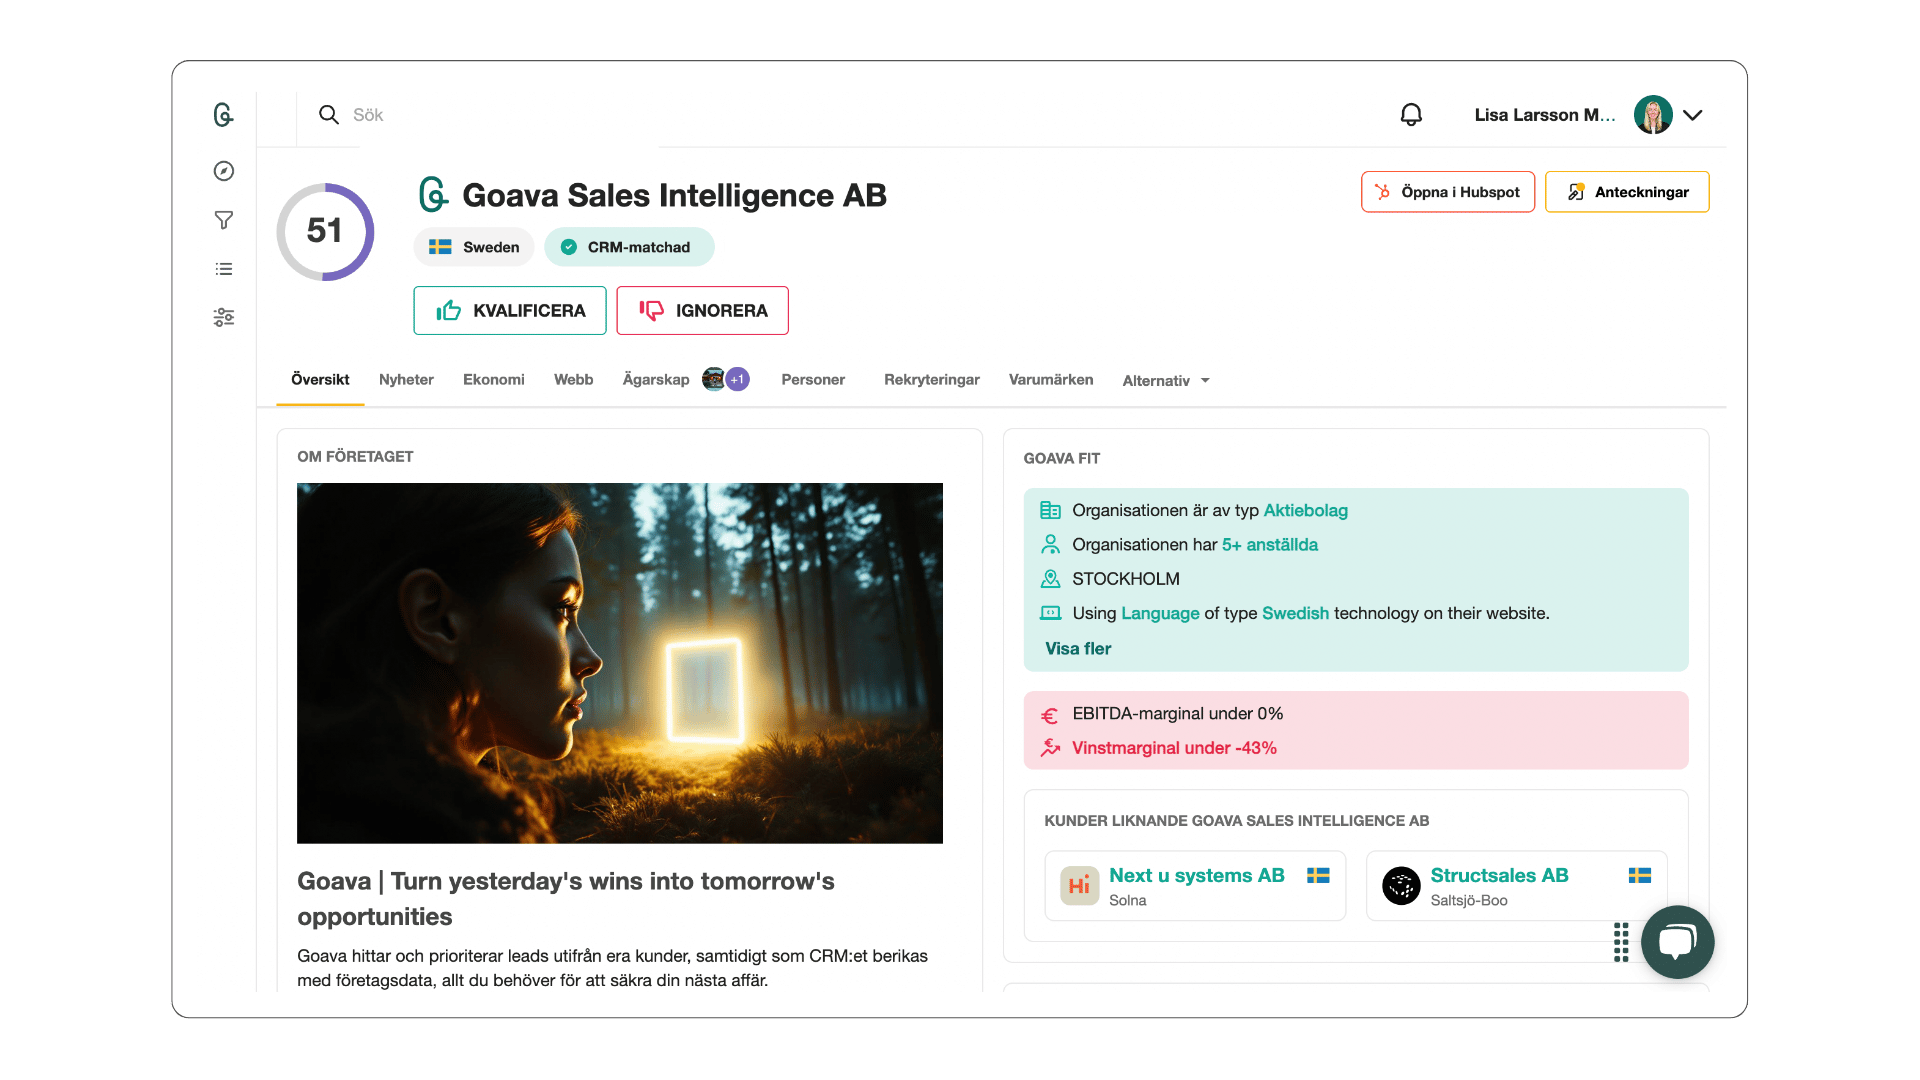
Task: Click the Aktiebolag link
Action: click(1306, 511)
